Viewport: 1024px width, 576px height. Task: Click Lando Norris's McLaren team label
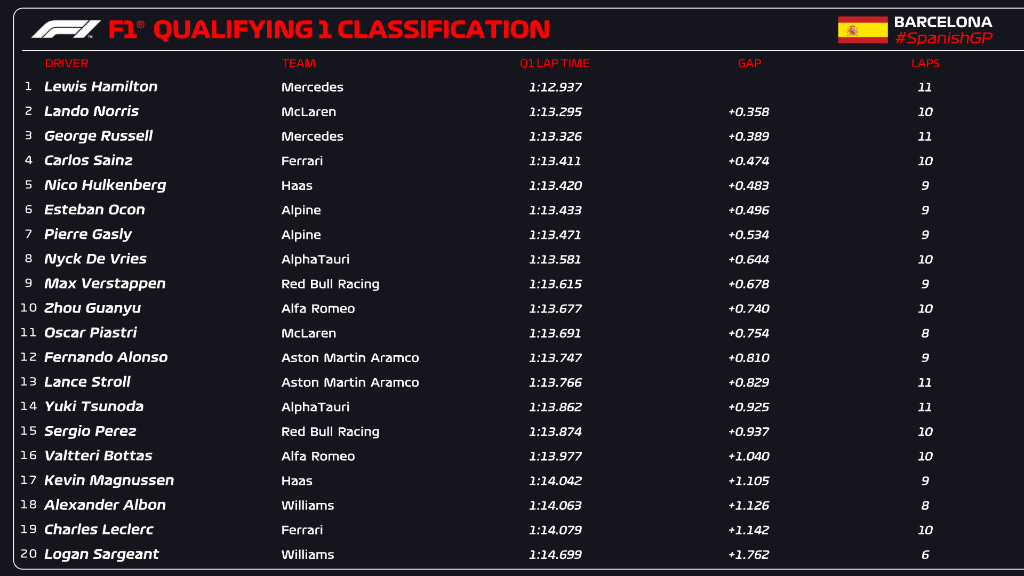point(308,112)
